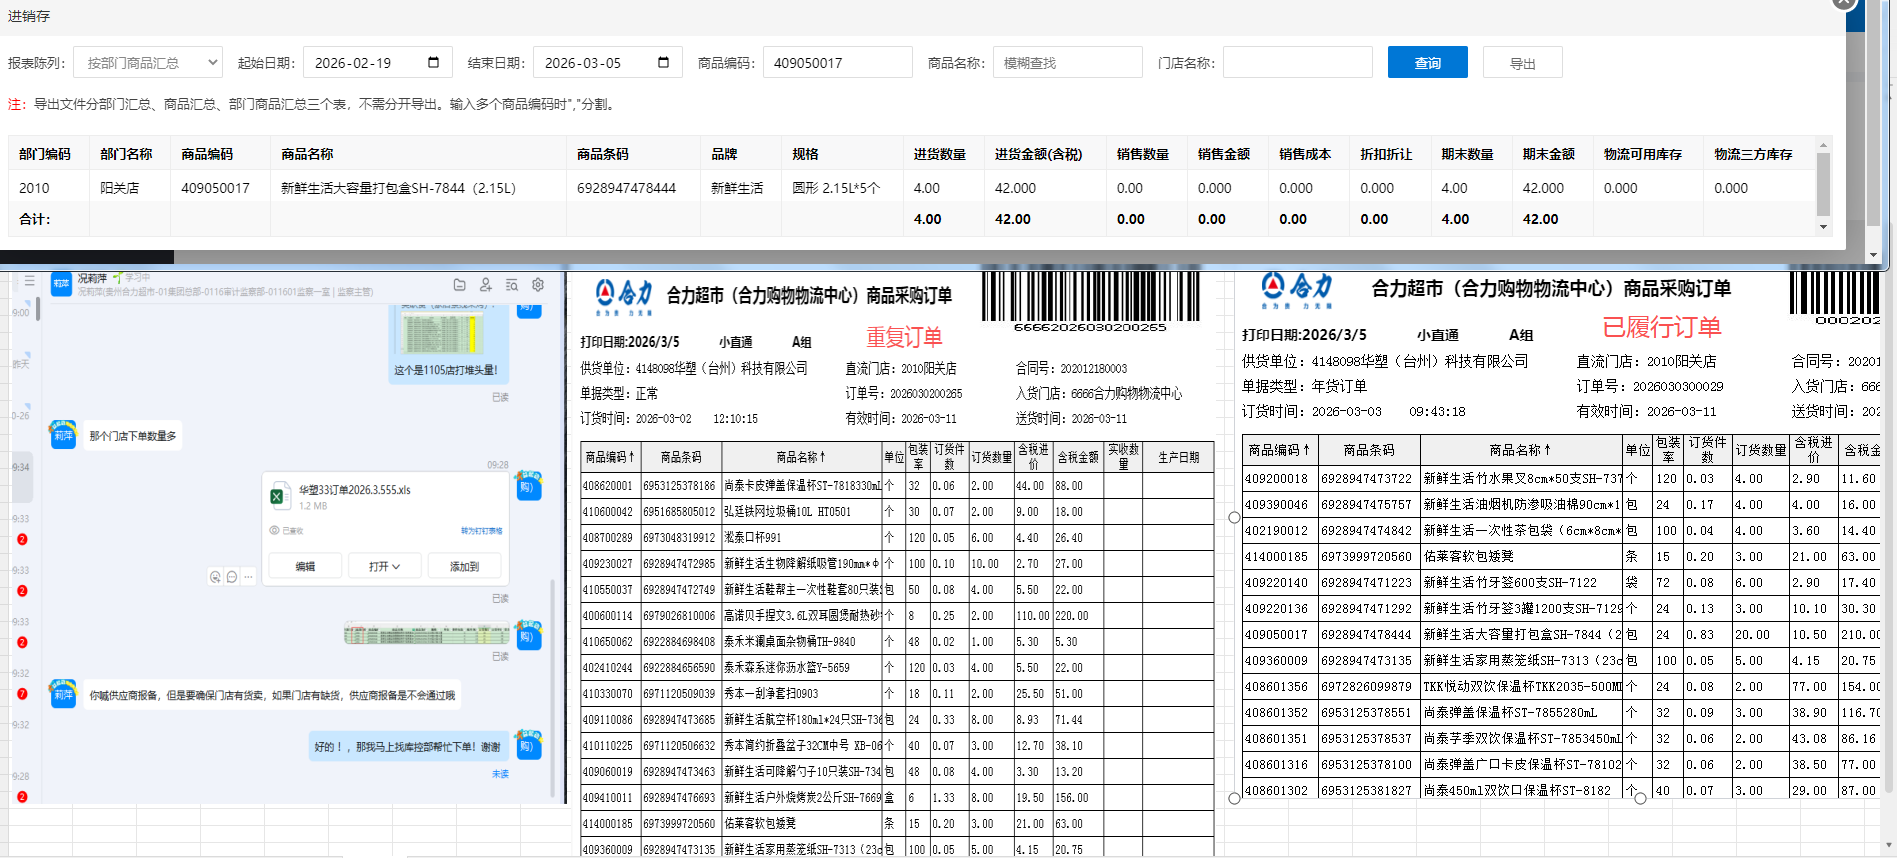Expand the 报表陈列 report type dropdown
The width and height of the screenshot is (1897, 858).
tap(148, 63)
